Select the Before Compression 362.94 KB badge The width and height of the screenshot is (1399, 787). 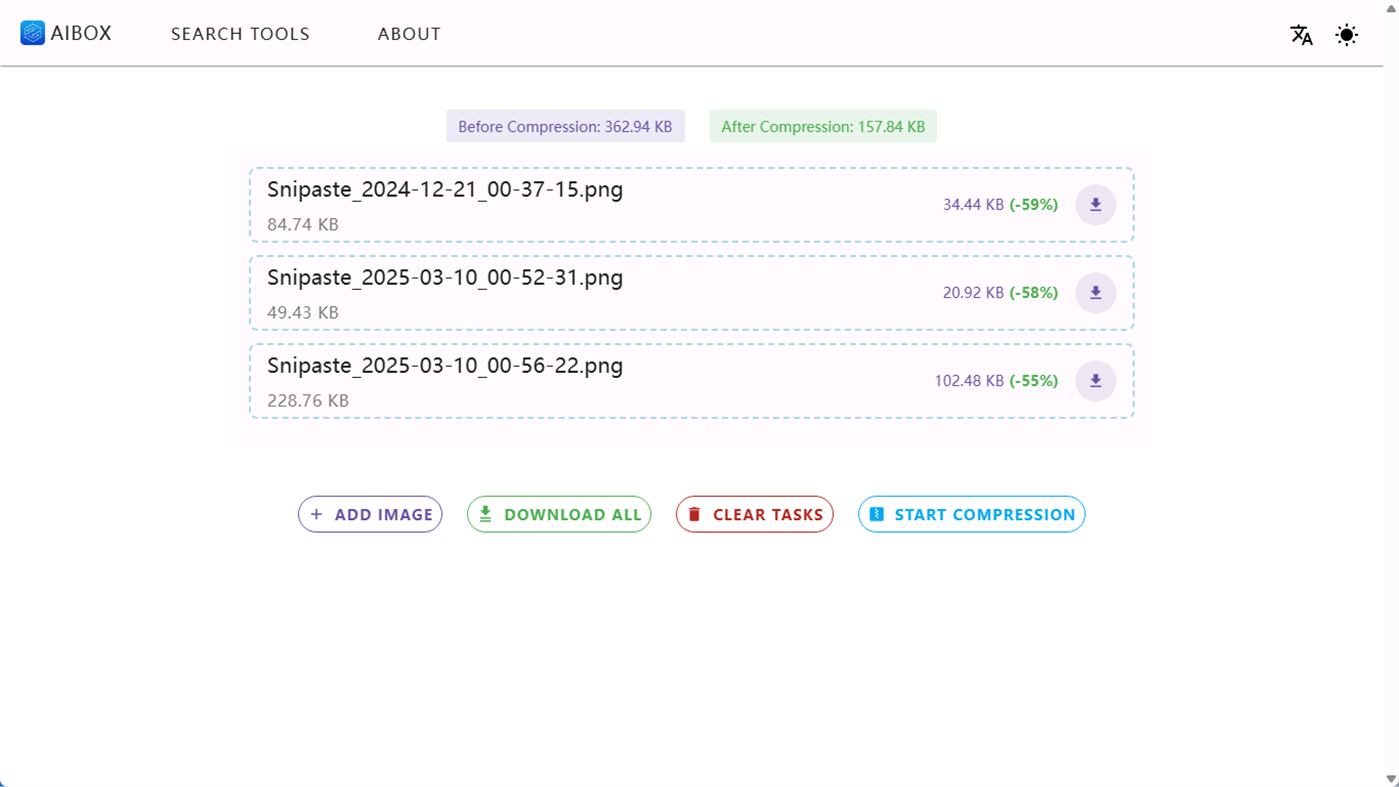tap(565, 126)
